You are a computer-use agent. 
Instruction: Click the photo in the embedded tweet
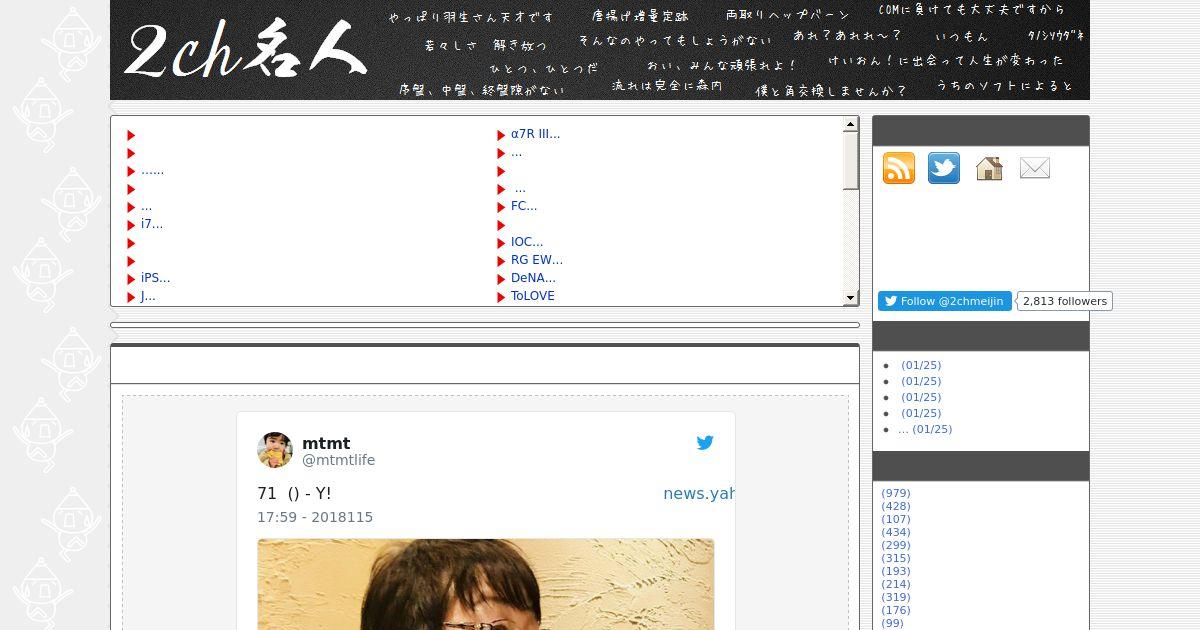pos(486,584)
